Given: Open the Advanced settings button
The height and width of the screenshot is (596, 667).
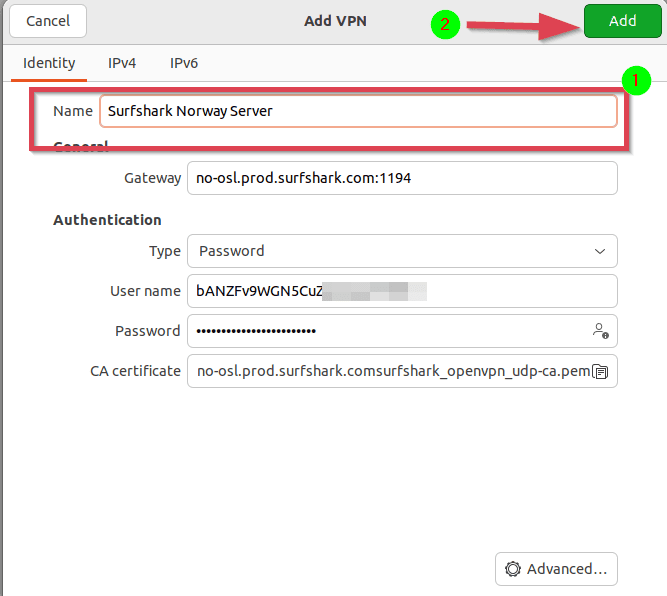Looking at the screenshot, I should point(556,569).
